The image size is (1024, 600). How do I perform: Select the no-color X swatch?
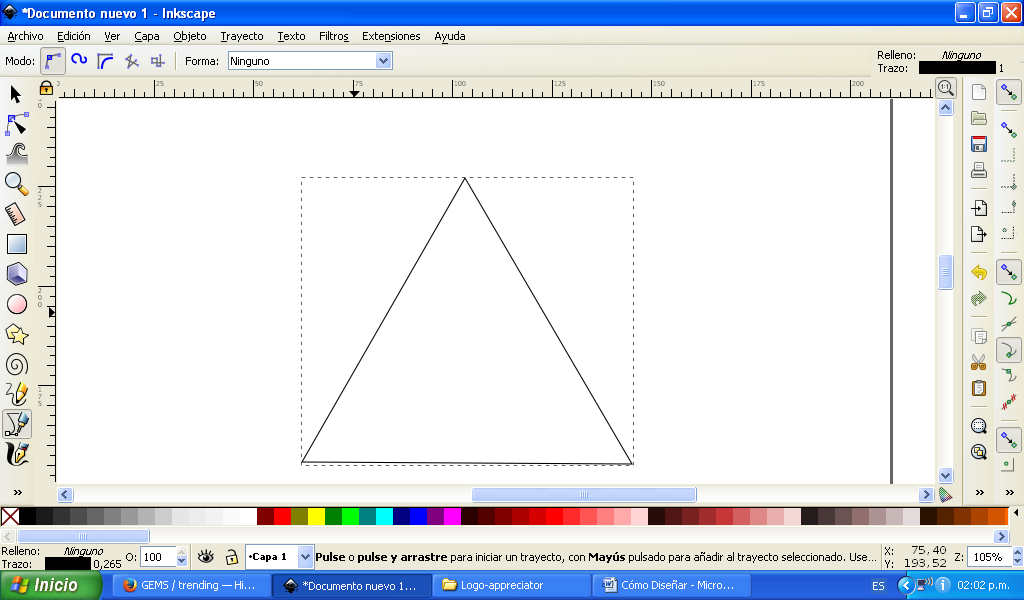[x=10, y=516]
